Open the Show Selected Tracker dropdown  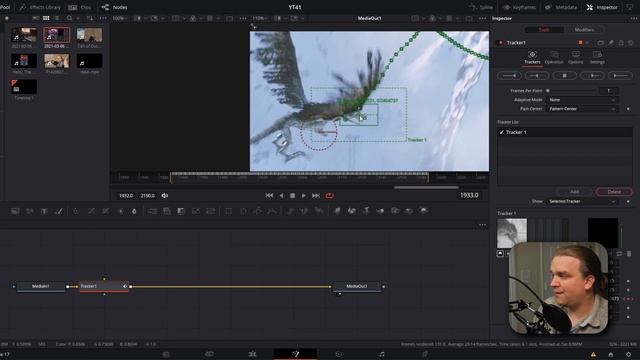tap(582, 202)
